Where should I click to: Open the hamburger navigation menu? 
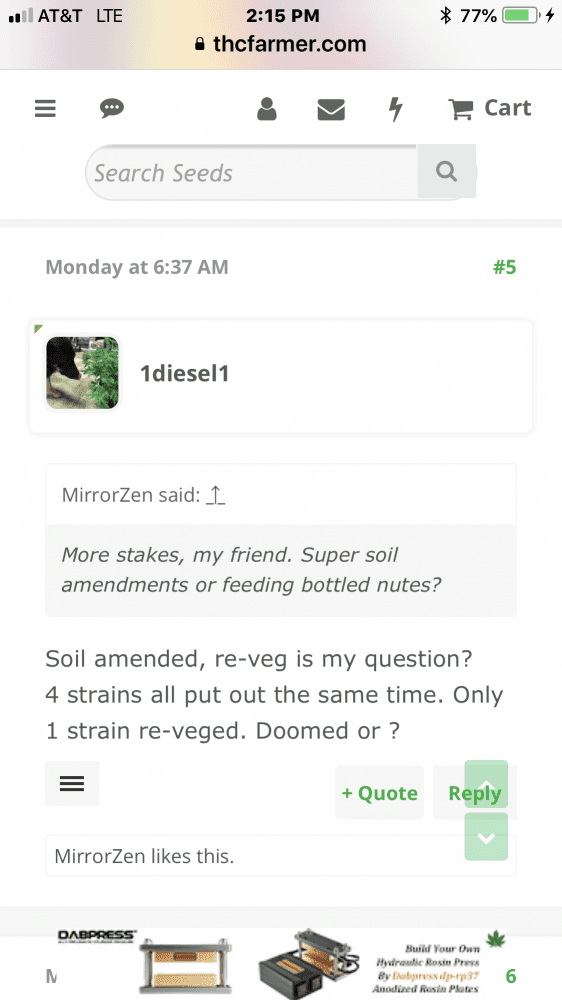coord(45,108)
